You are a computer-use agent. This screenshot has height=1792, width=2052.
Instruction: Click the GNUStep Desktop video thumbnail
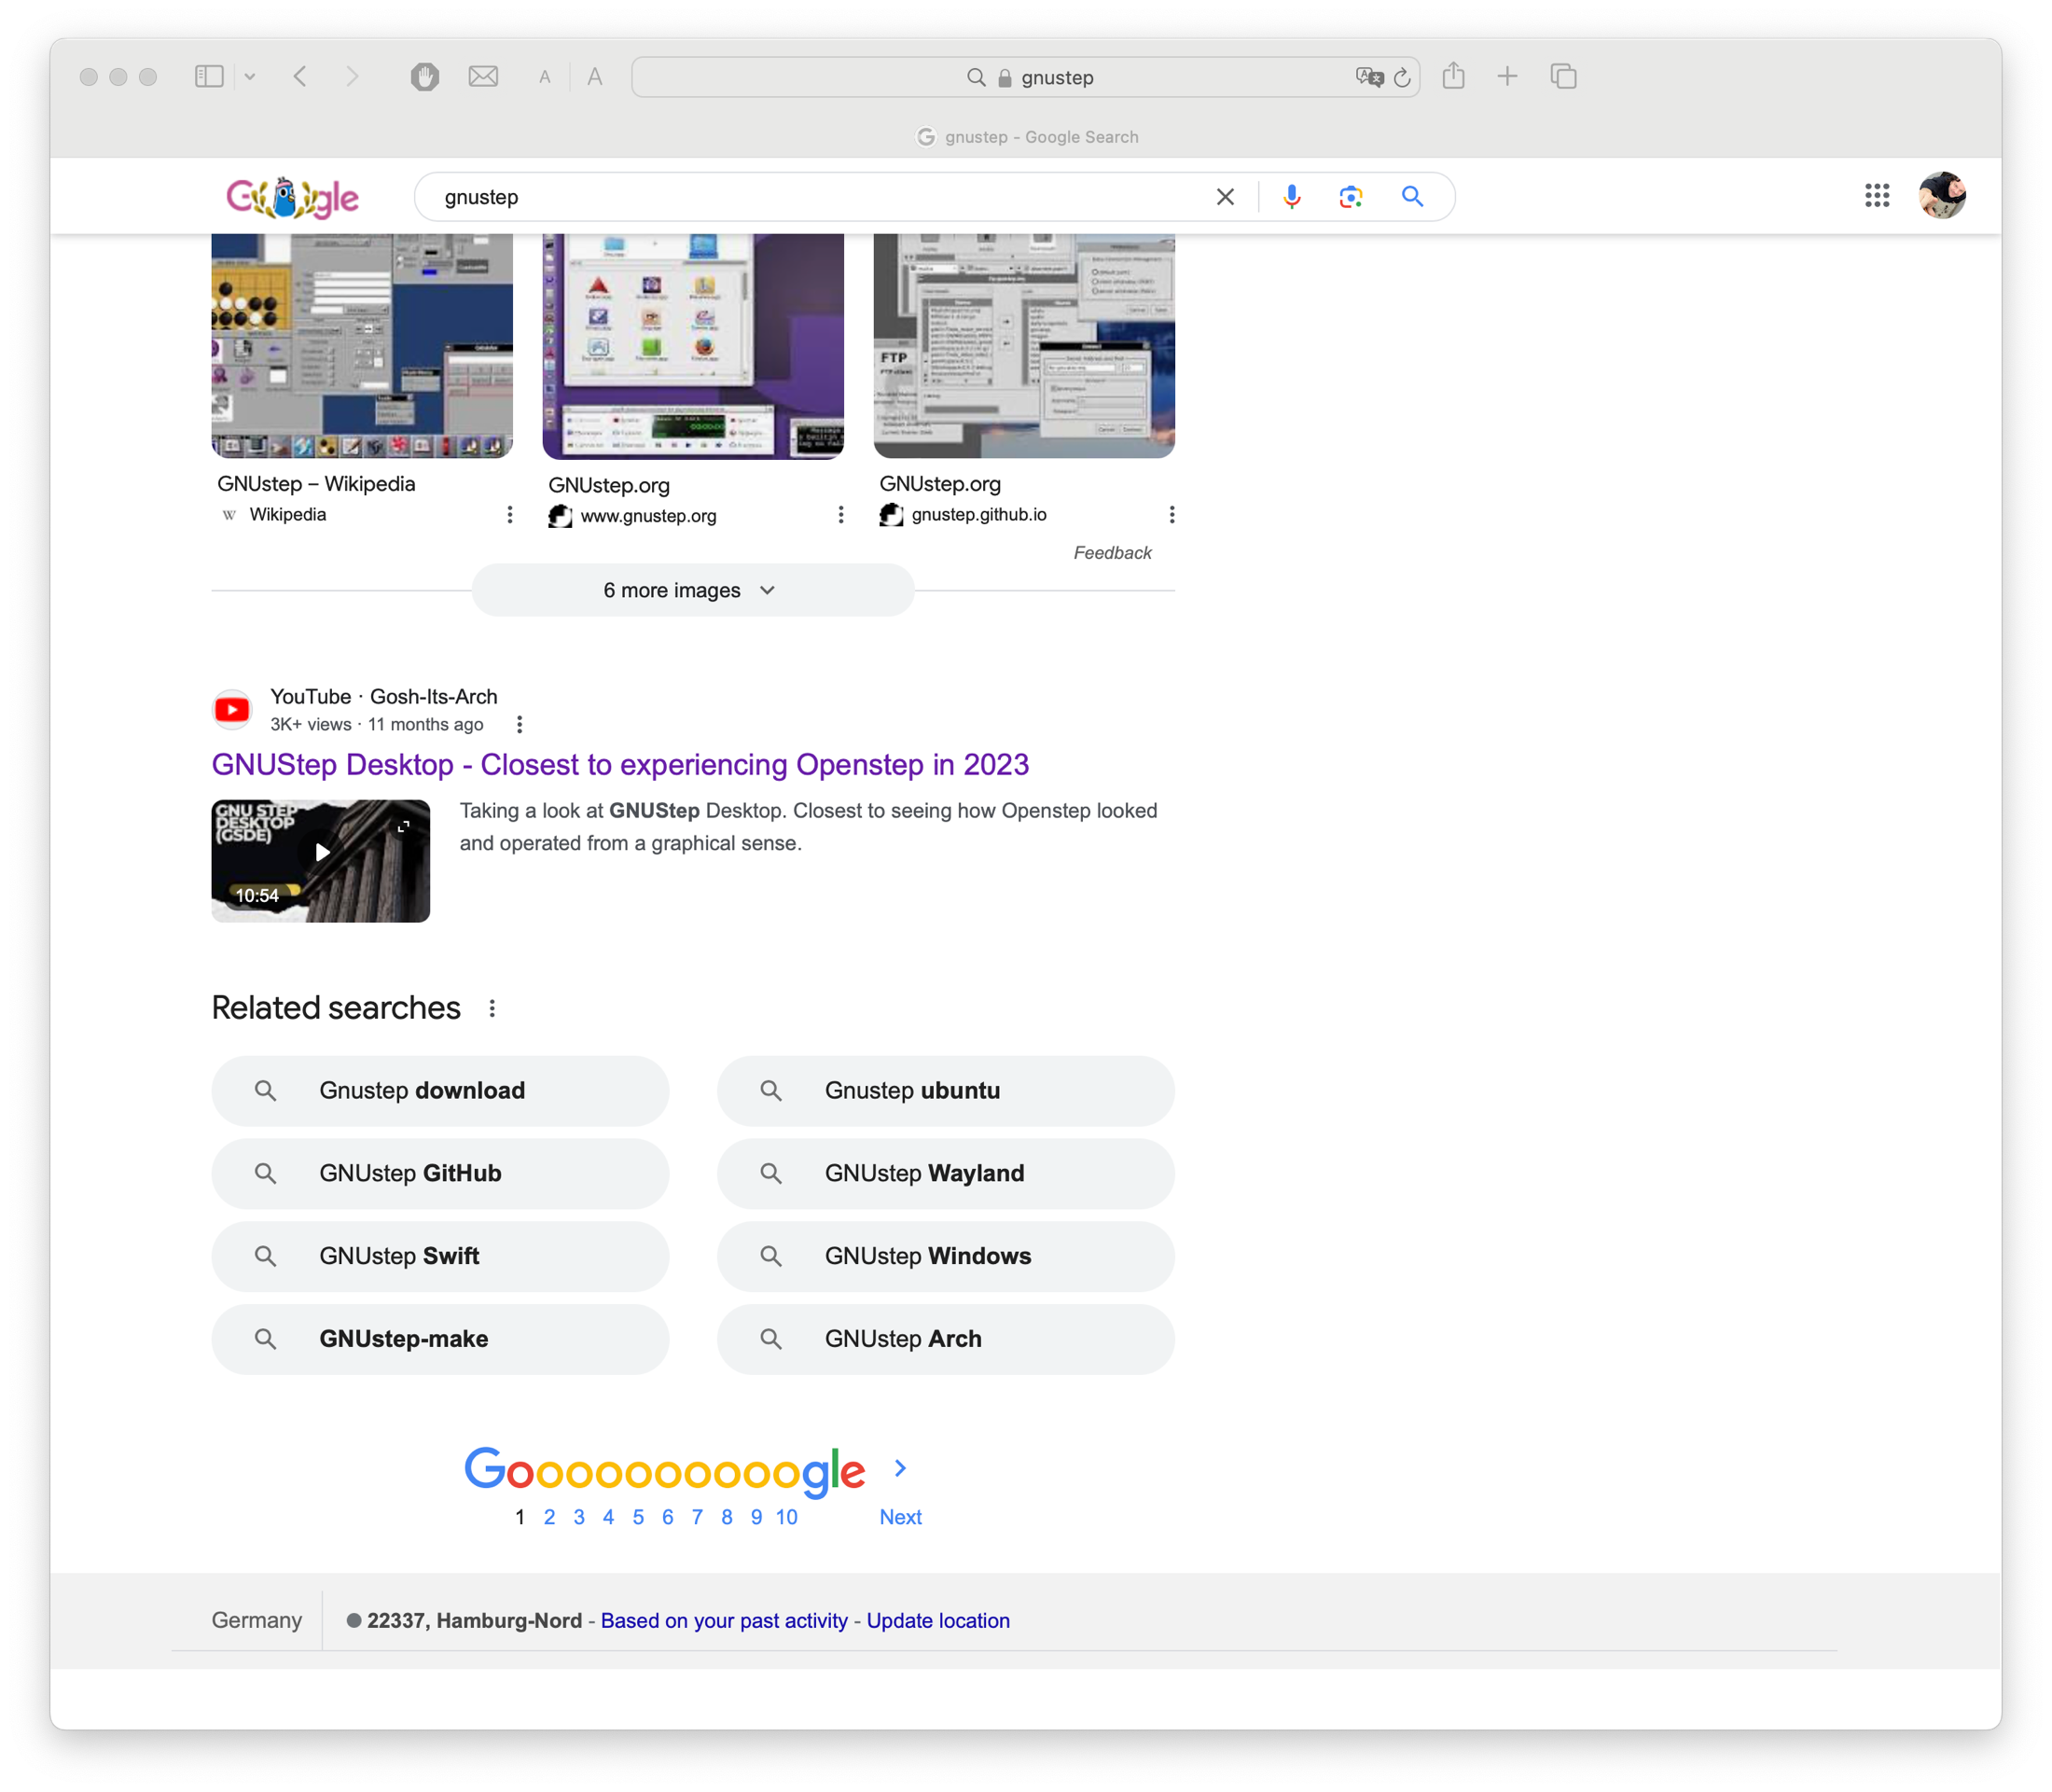[323, 855]
